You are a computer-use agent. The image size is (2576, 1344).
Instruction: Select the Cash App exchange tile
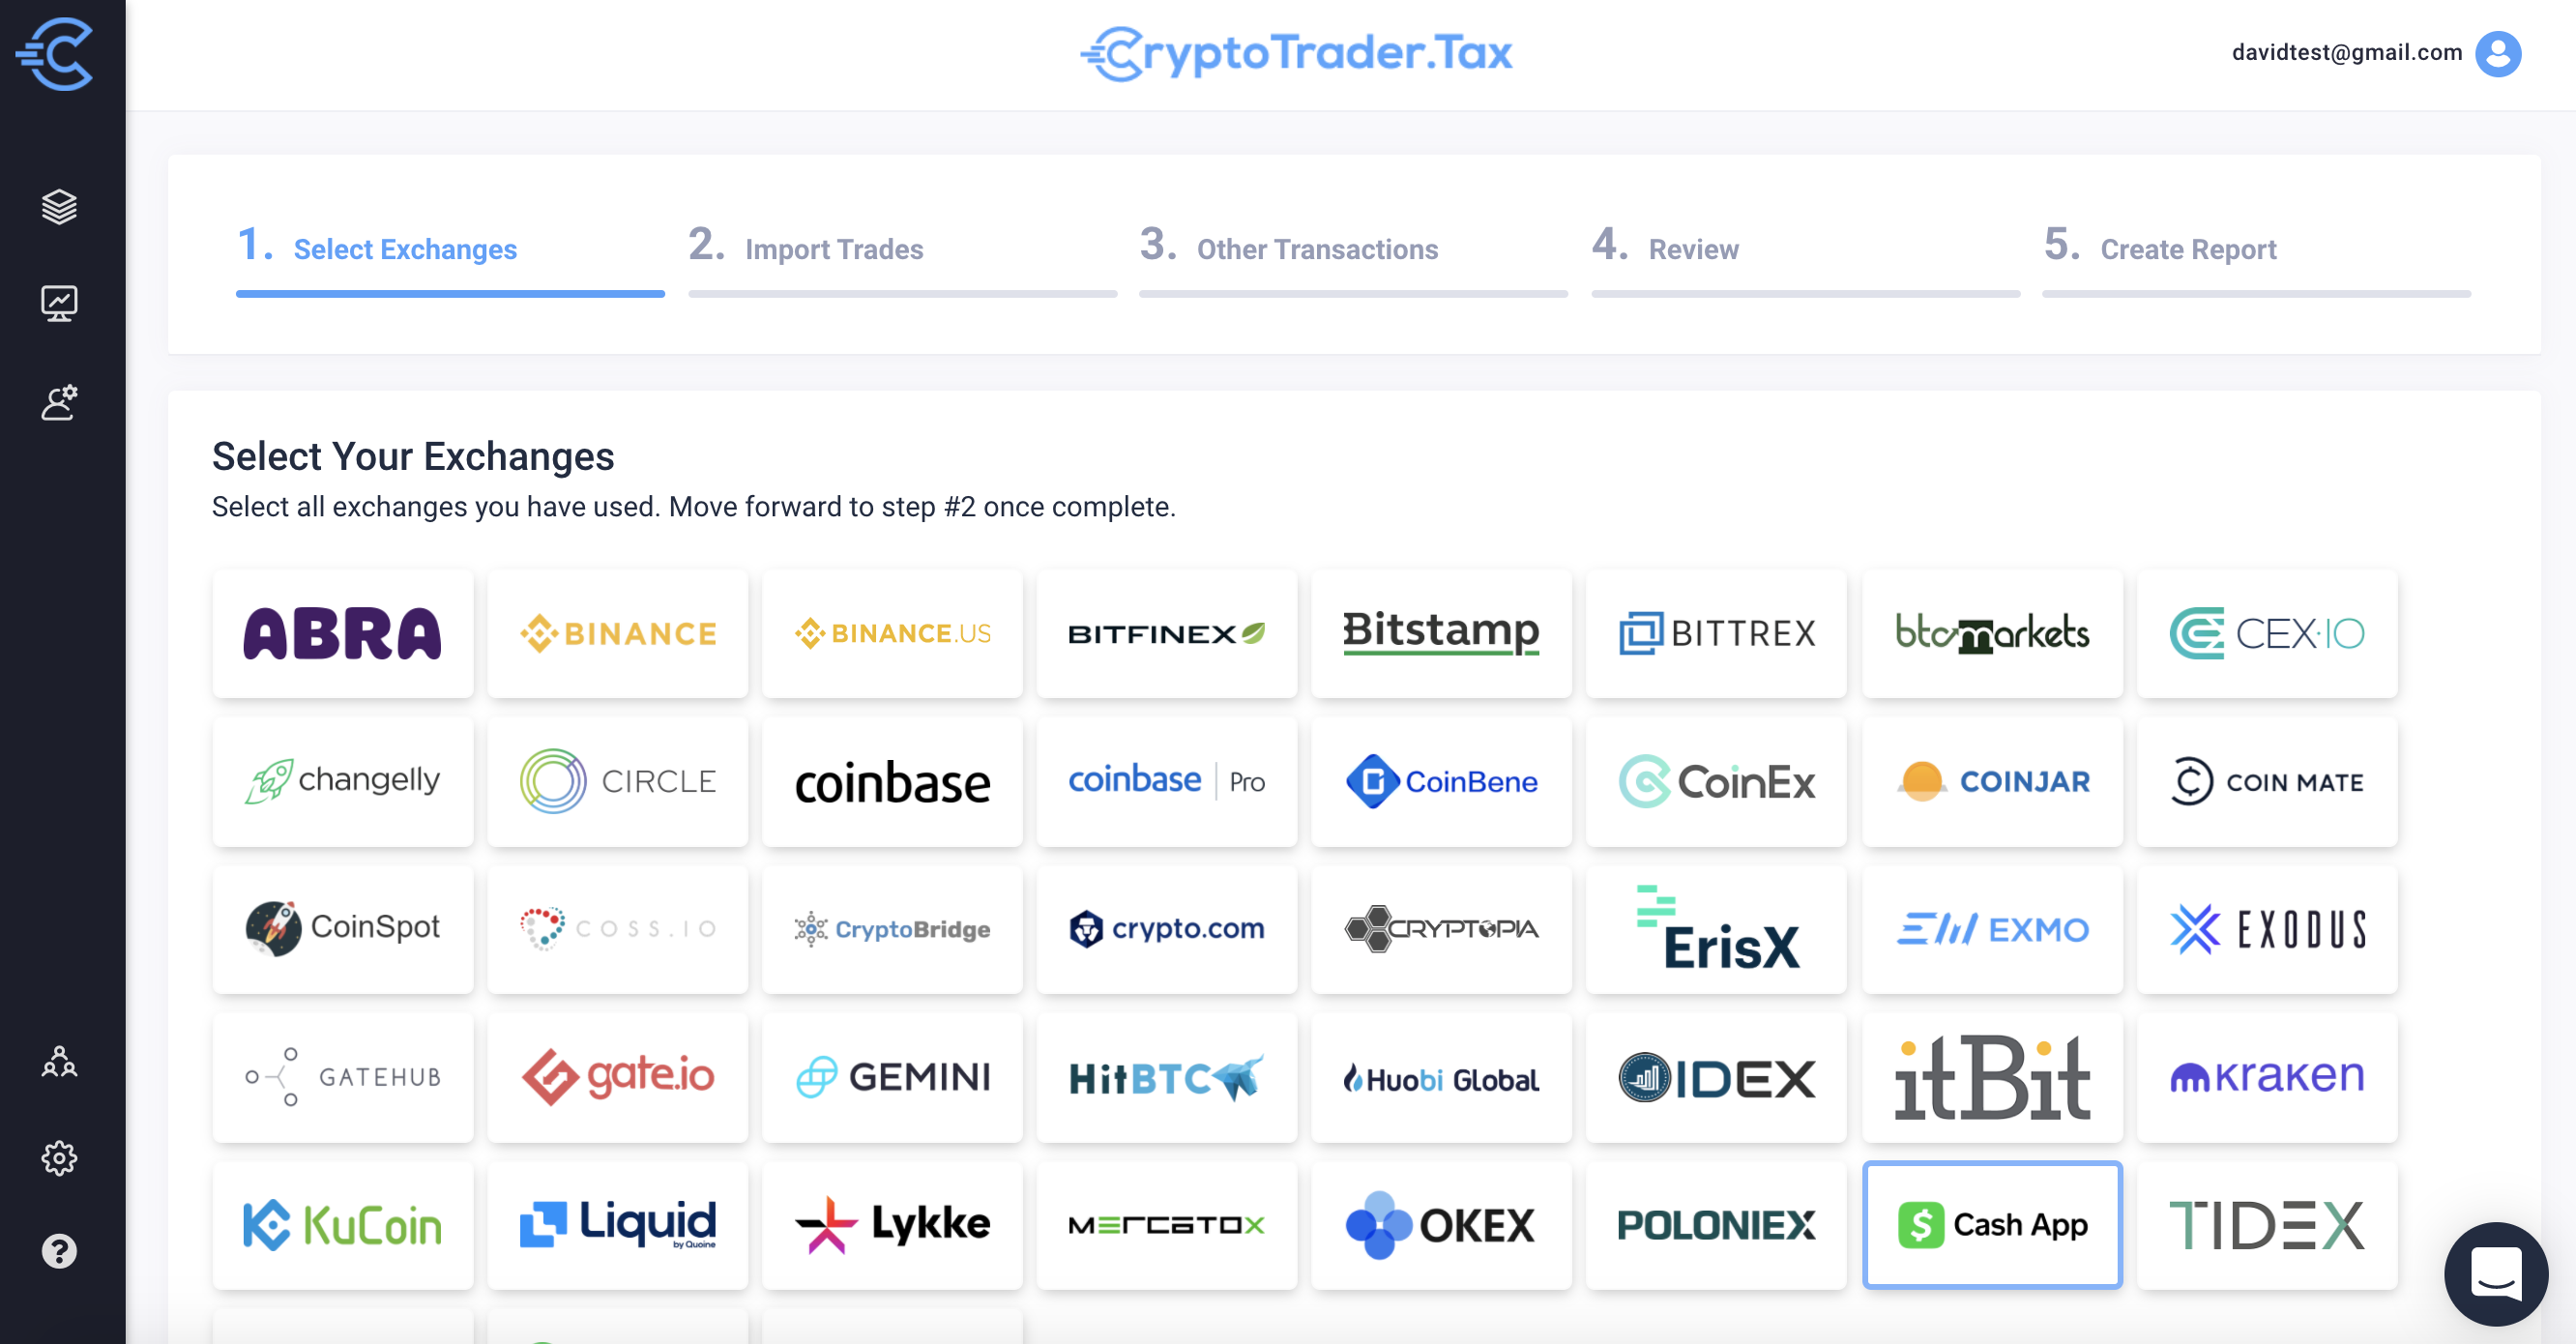click(1992, 1223)
